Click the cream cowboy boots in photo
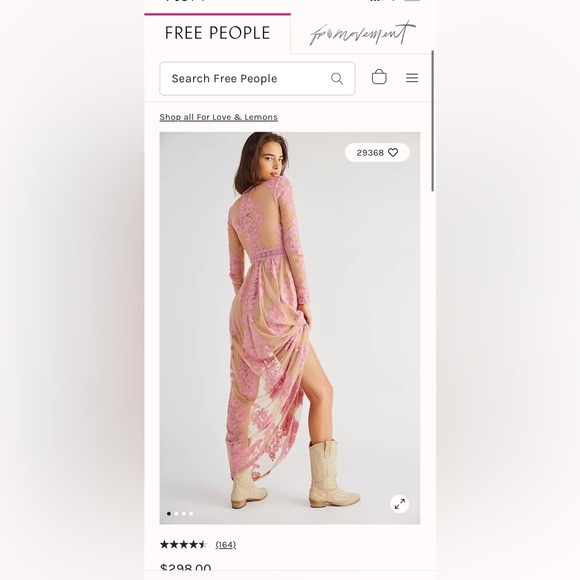This screenshot has width=580, height=580. coord(296,475)
